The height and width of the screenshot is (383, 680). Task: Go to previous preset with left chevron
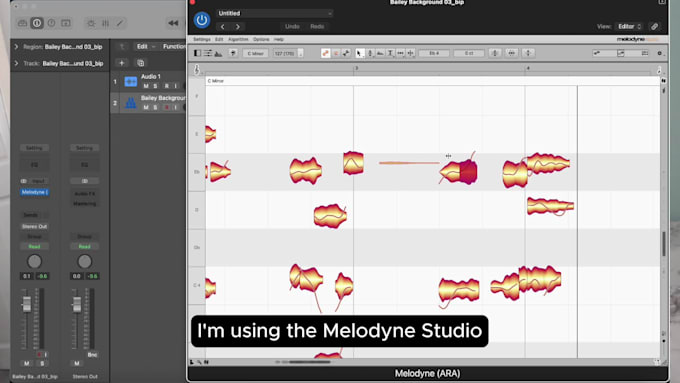pyautogui.click(x=222, y=27)
